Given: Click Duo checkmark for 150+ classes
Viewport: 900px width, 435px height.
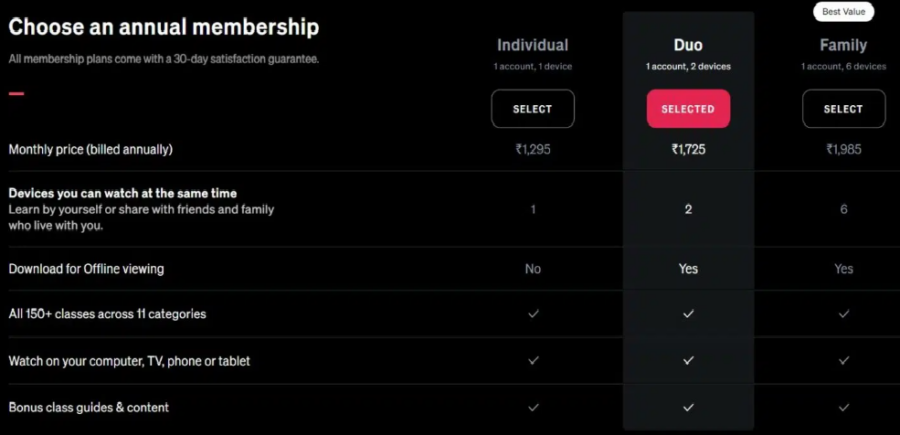Looking at the screenshot, I should 688,314.
